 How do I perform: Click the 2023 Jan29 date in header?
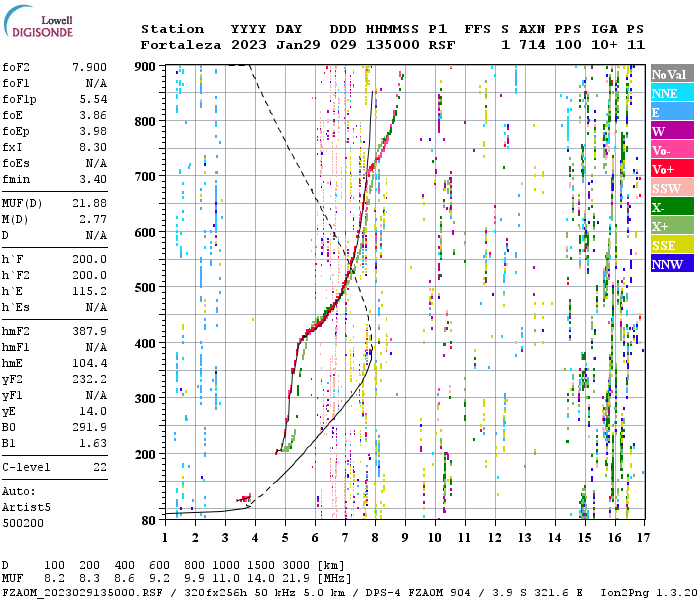[268, 45]
